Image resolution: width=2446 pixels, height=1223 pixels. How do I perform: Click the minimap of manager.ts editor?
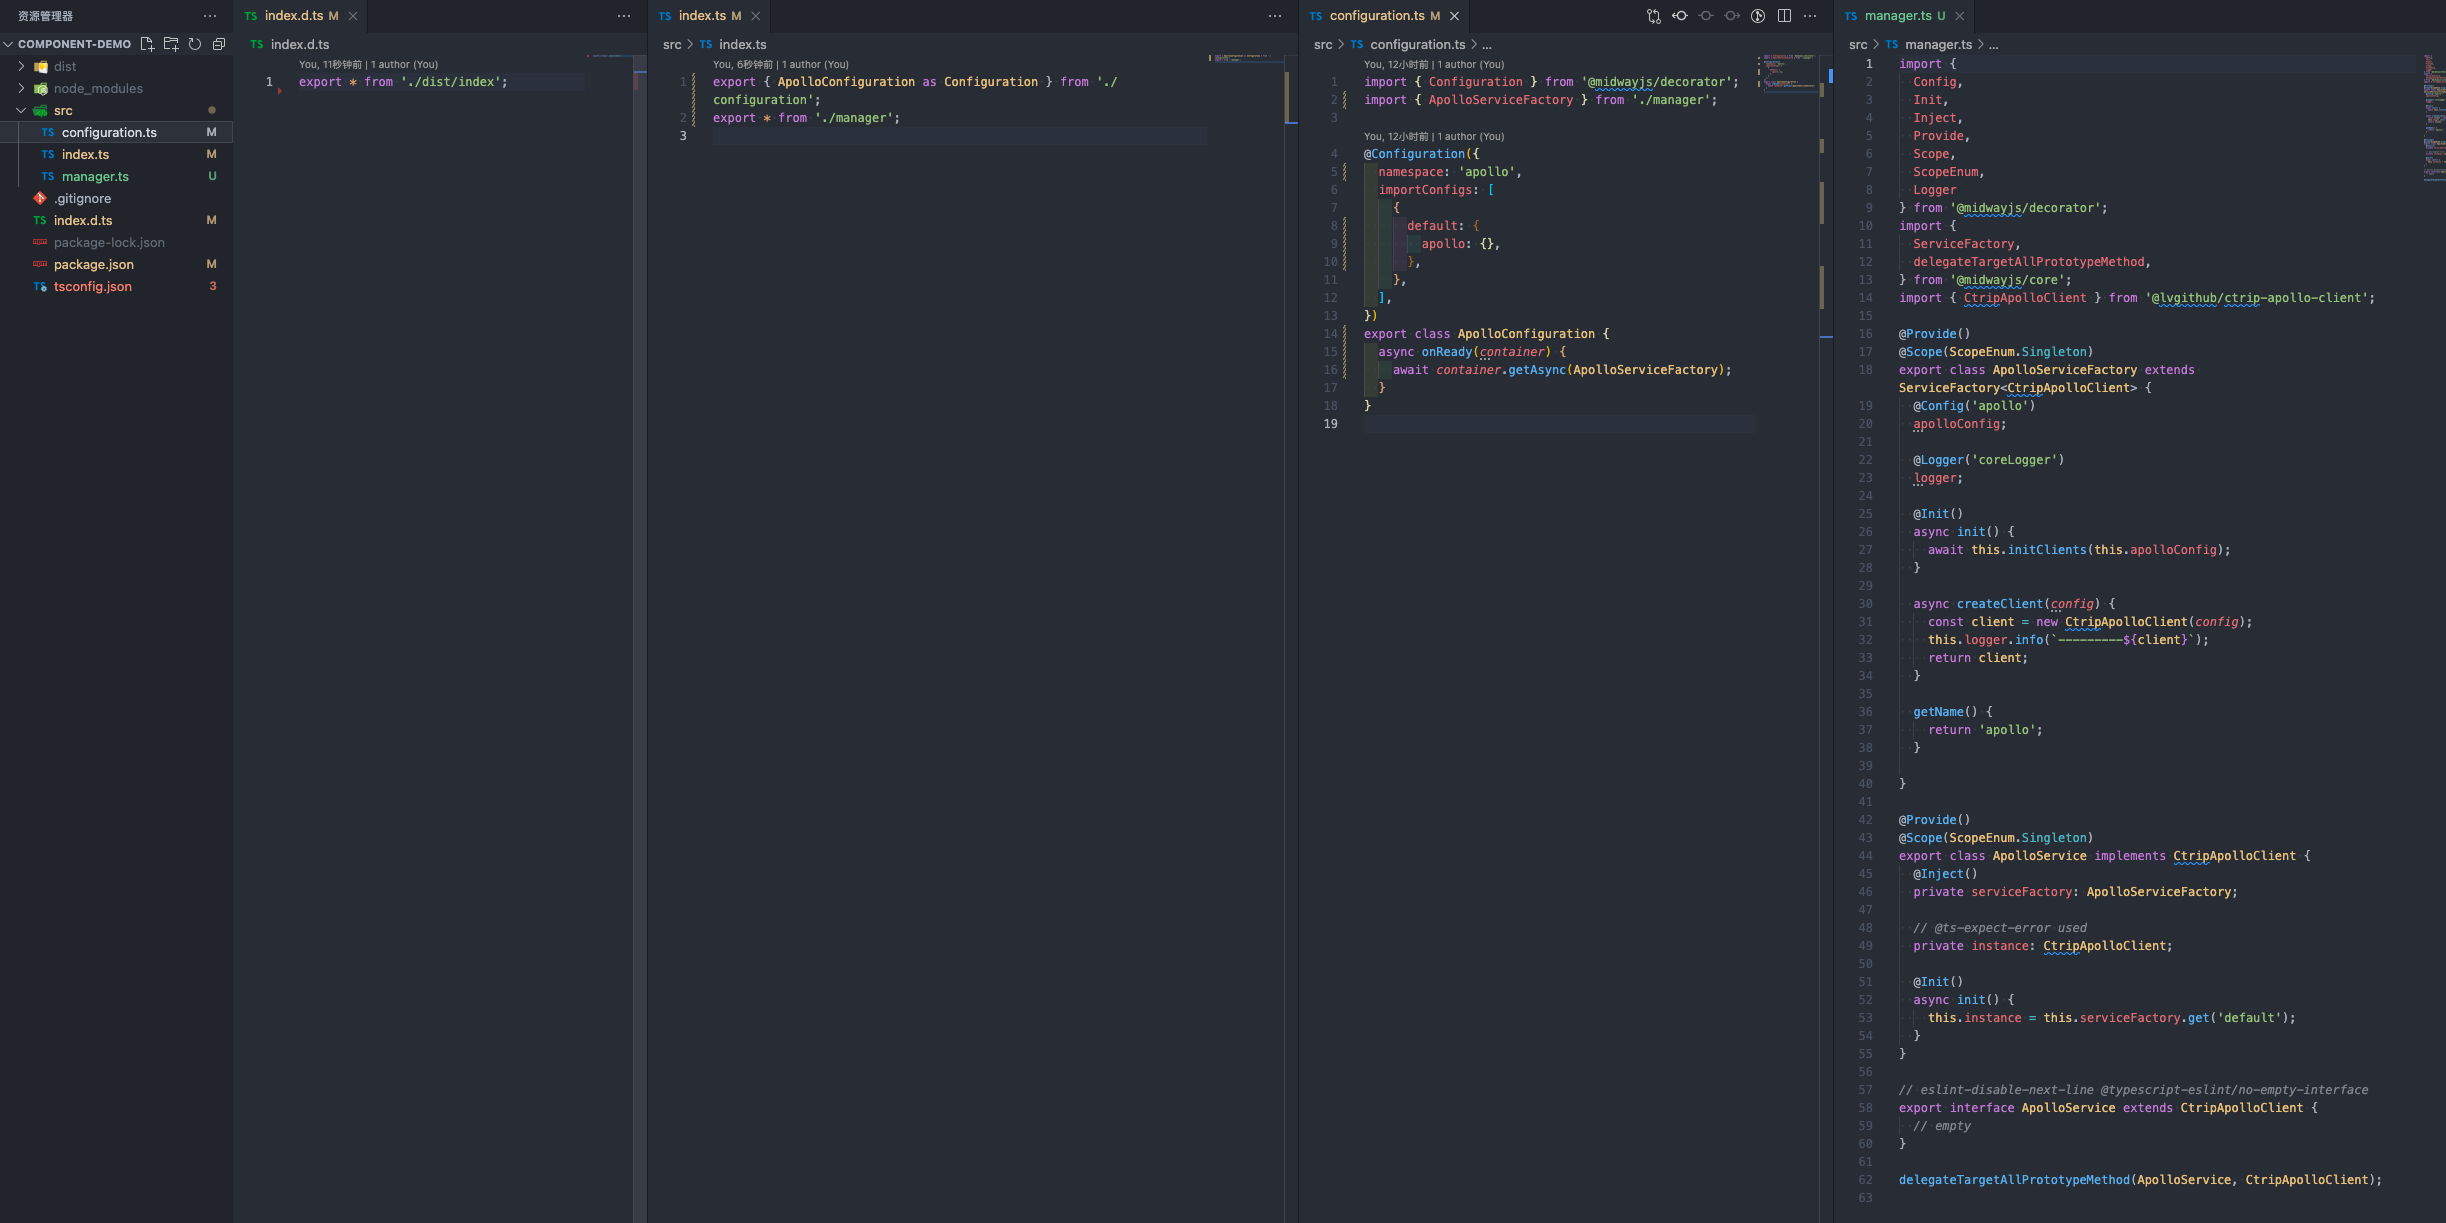pos(2433,118)
